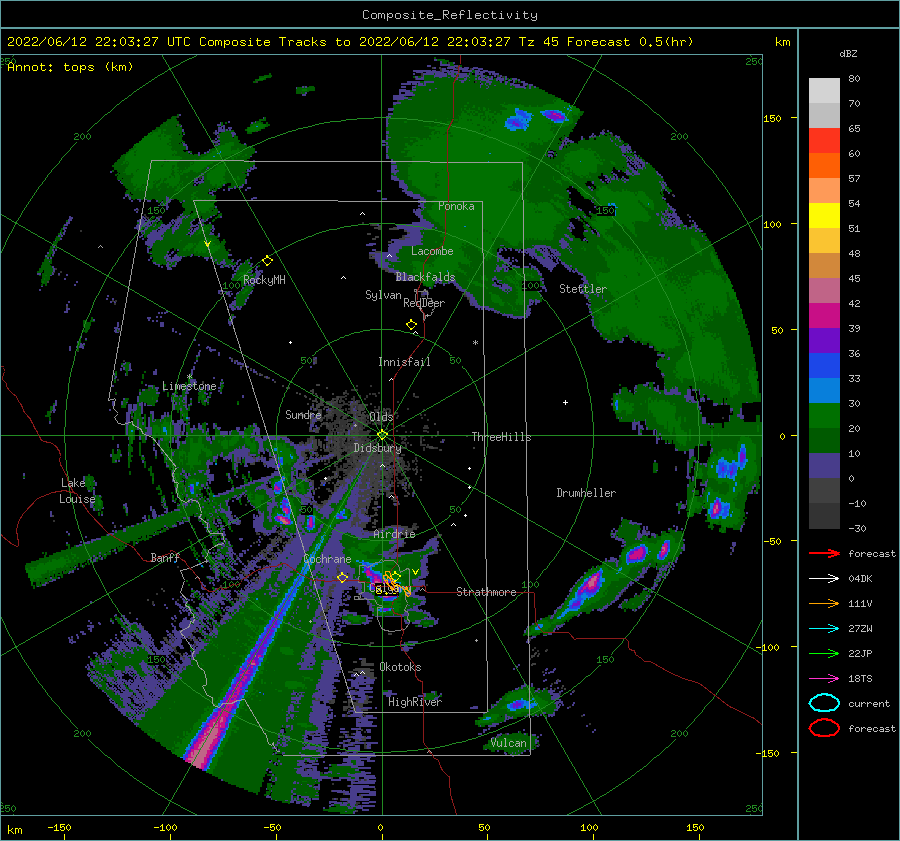Click the white plus marker east of ThreeHills
Image resolution: width=900 pixels, height=841 pixels.
coord(565,402)
